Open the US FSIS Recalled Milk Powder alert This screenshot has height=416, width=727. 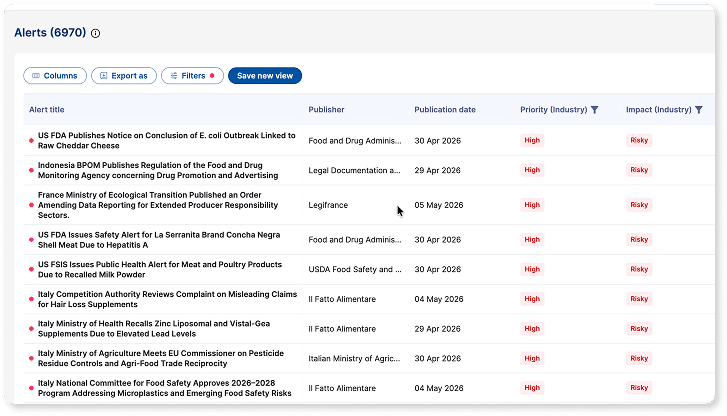(160, 269)
